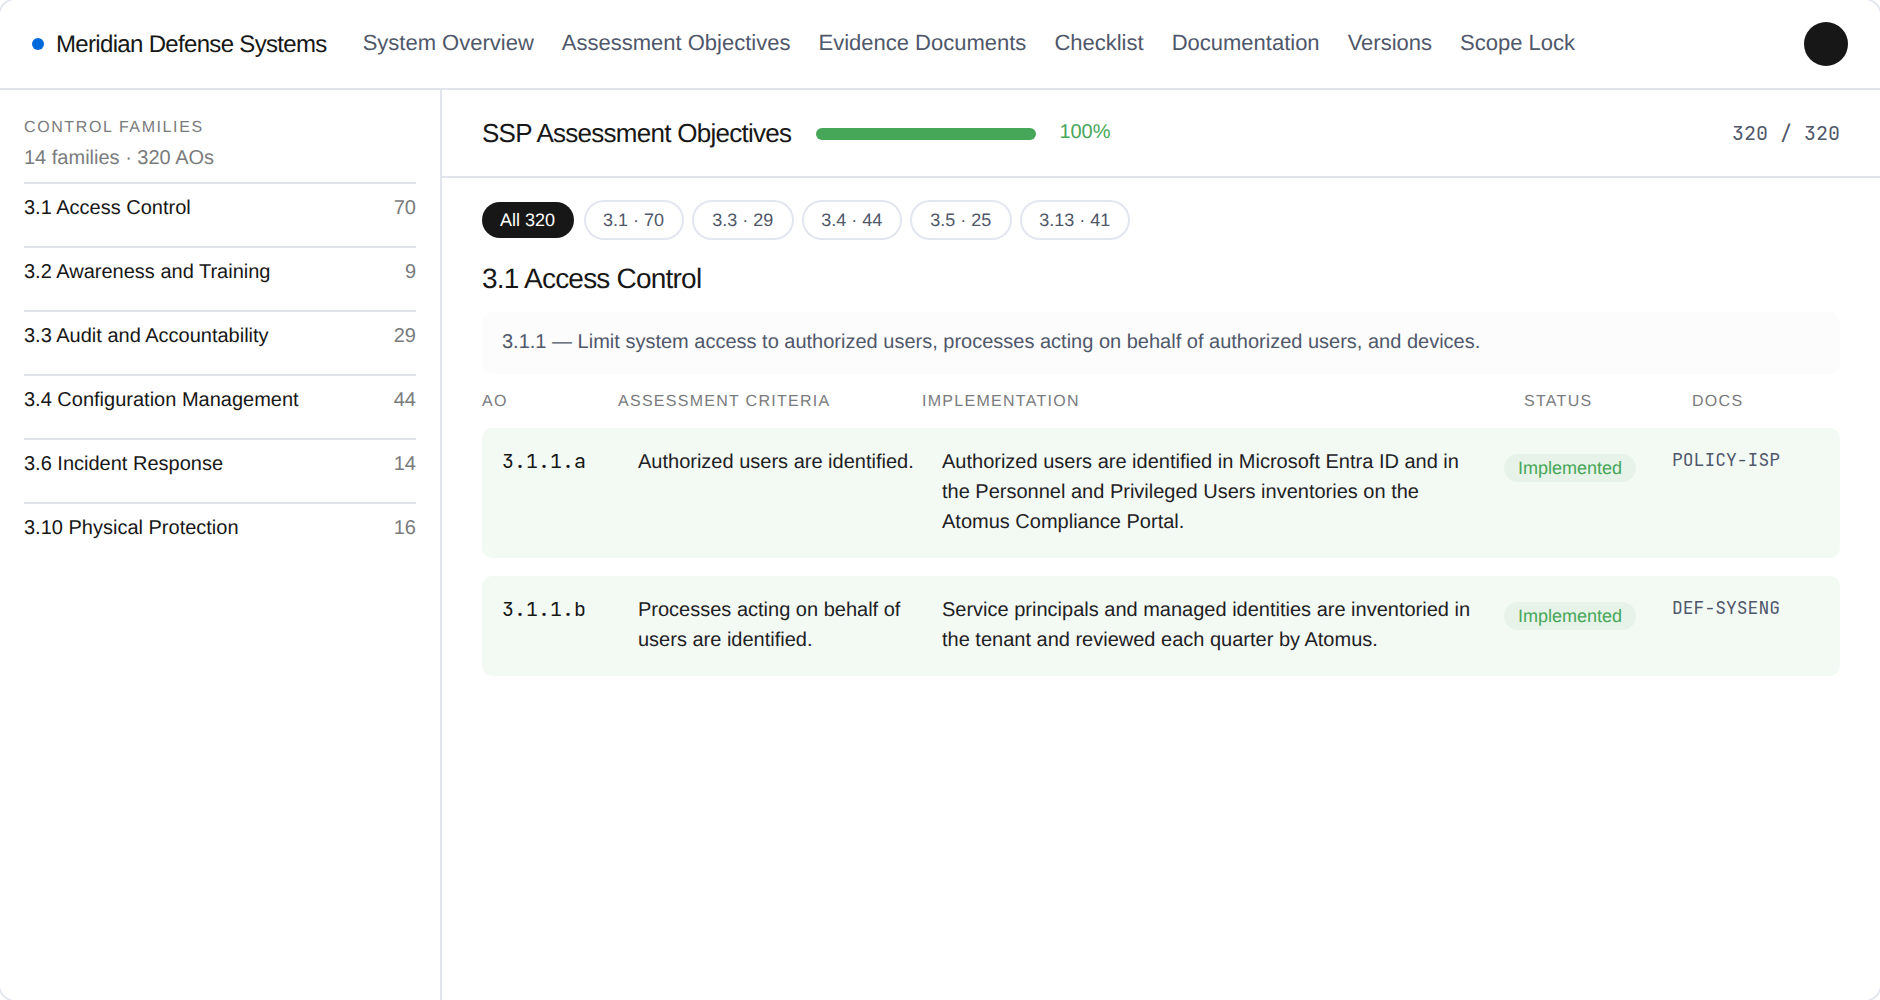Image resolution: width=1880 pixels, height=1000 pixels.
Task: Filter by 3.4 · 44 pill
Action: 851,220
